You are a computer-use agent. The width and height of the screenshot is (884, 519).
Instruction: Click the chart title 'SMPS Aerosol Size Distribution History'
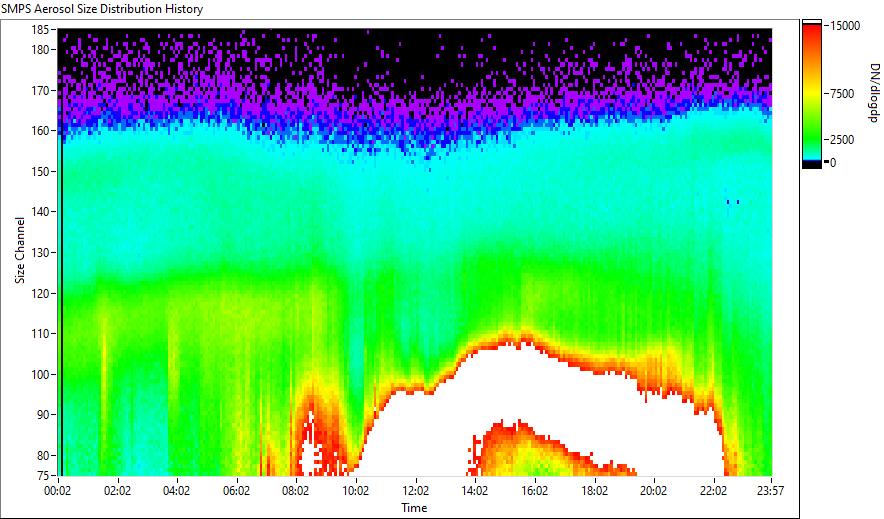coord(102,9)
